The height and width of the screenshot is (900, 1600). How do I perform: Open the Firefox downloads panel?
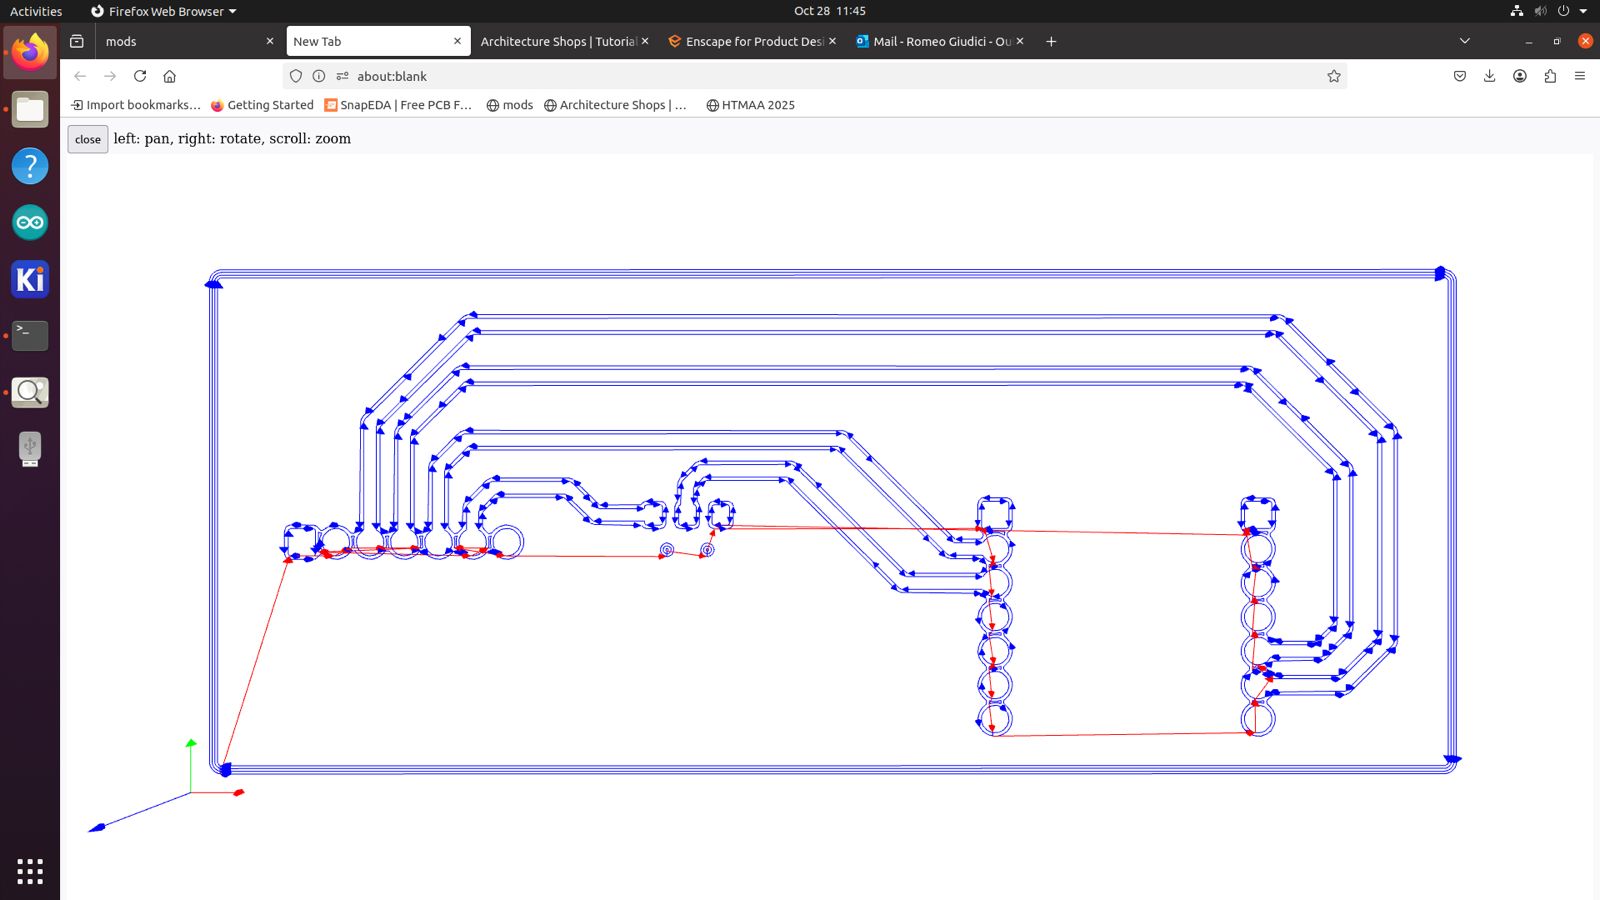(x=1489, y=76)
